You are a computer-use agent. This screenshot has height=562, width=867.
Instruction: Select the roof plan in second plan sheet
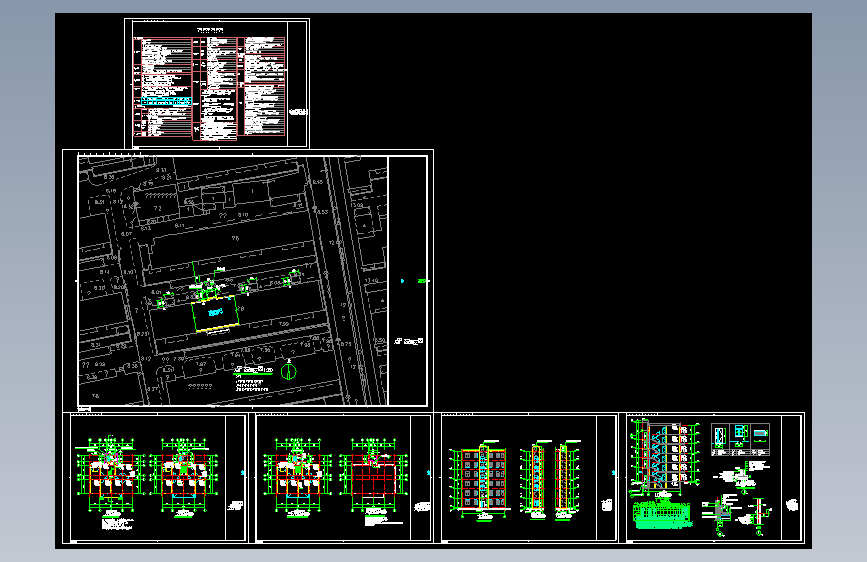[373, 476]
